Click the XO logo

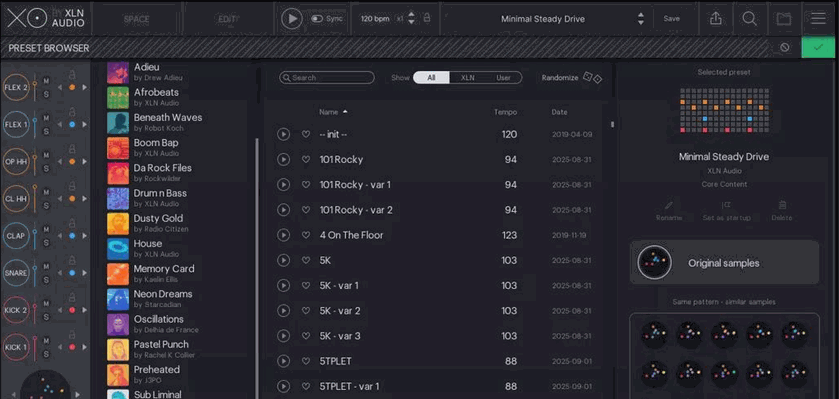[x=27, y=19]
